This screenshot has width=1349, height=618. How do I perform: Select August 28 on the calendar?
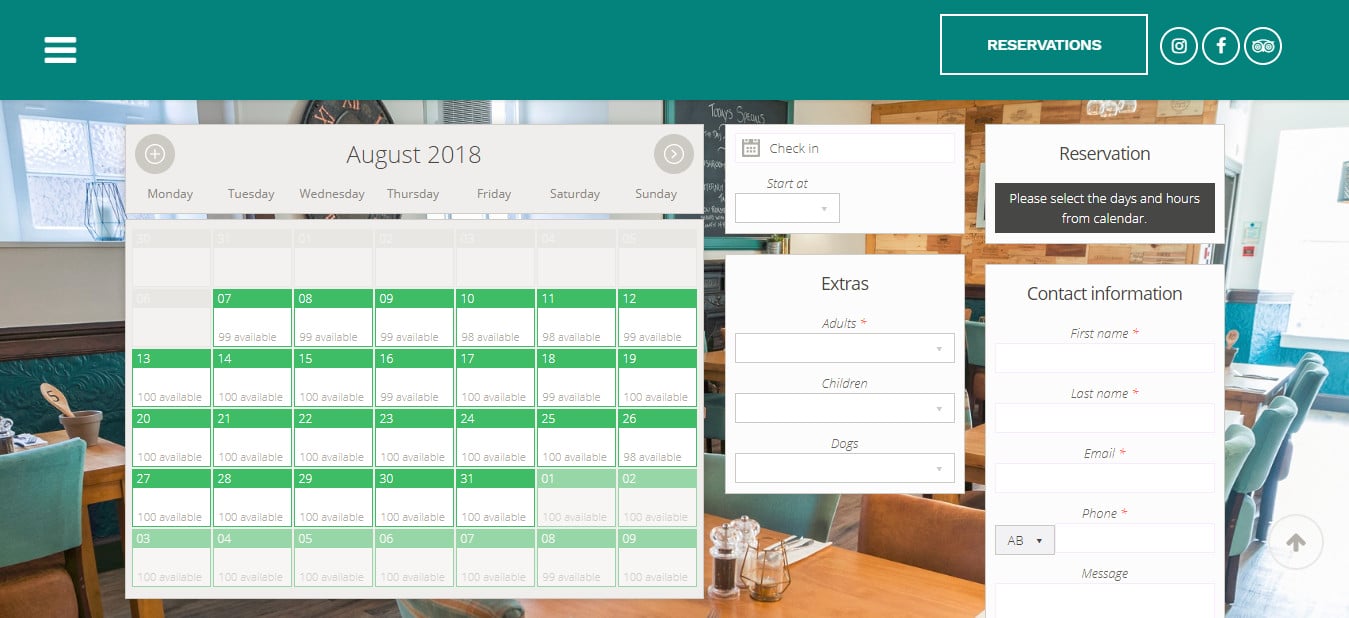point(252,498)
